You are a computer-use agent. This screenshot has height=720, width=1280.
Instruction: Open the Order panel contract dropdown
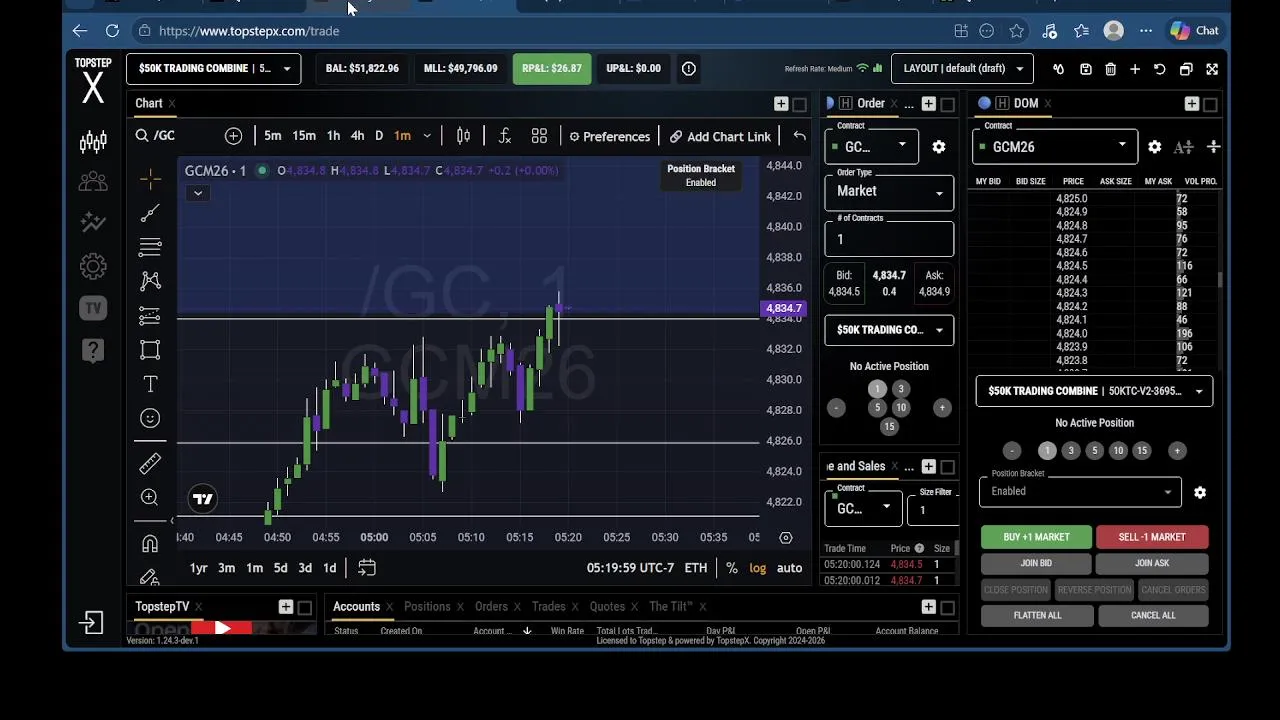(871, 147)
